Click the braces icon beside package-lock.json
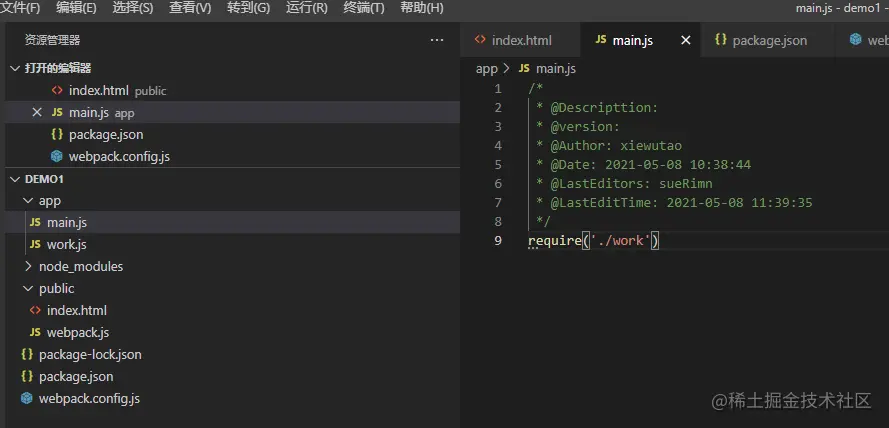Image resolution: width=889 pixels, height=428 pixels. [x=27, y=354]
